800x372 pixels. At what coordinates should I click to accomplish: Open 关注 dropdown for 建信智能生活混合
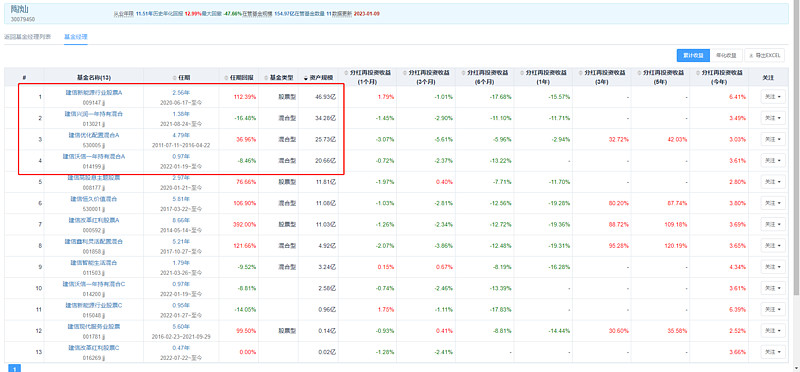coord(773,267)
